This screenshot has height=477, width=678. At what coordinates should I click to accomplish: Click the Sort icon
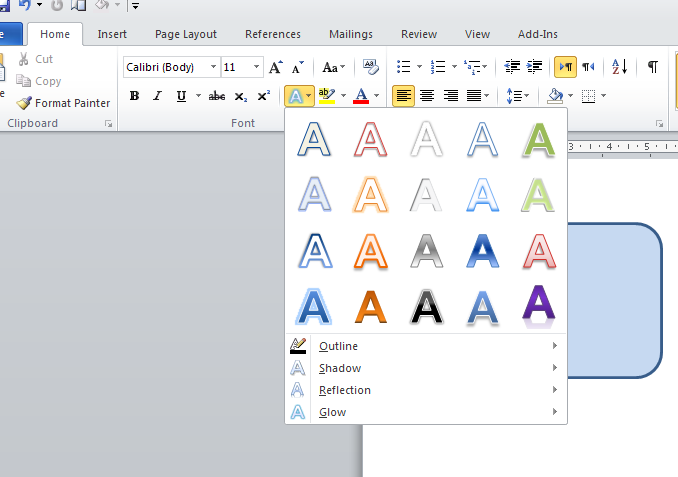(619, 67)
